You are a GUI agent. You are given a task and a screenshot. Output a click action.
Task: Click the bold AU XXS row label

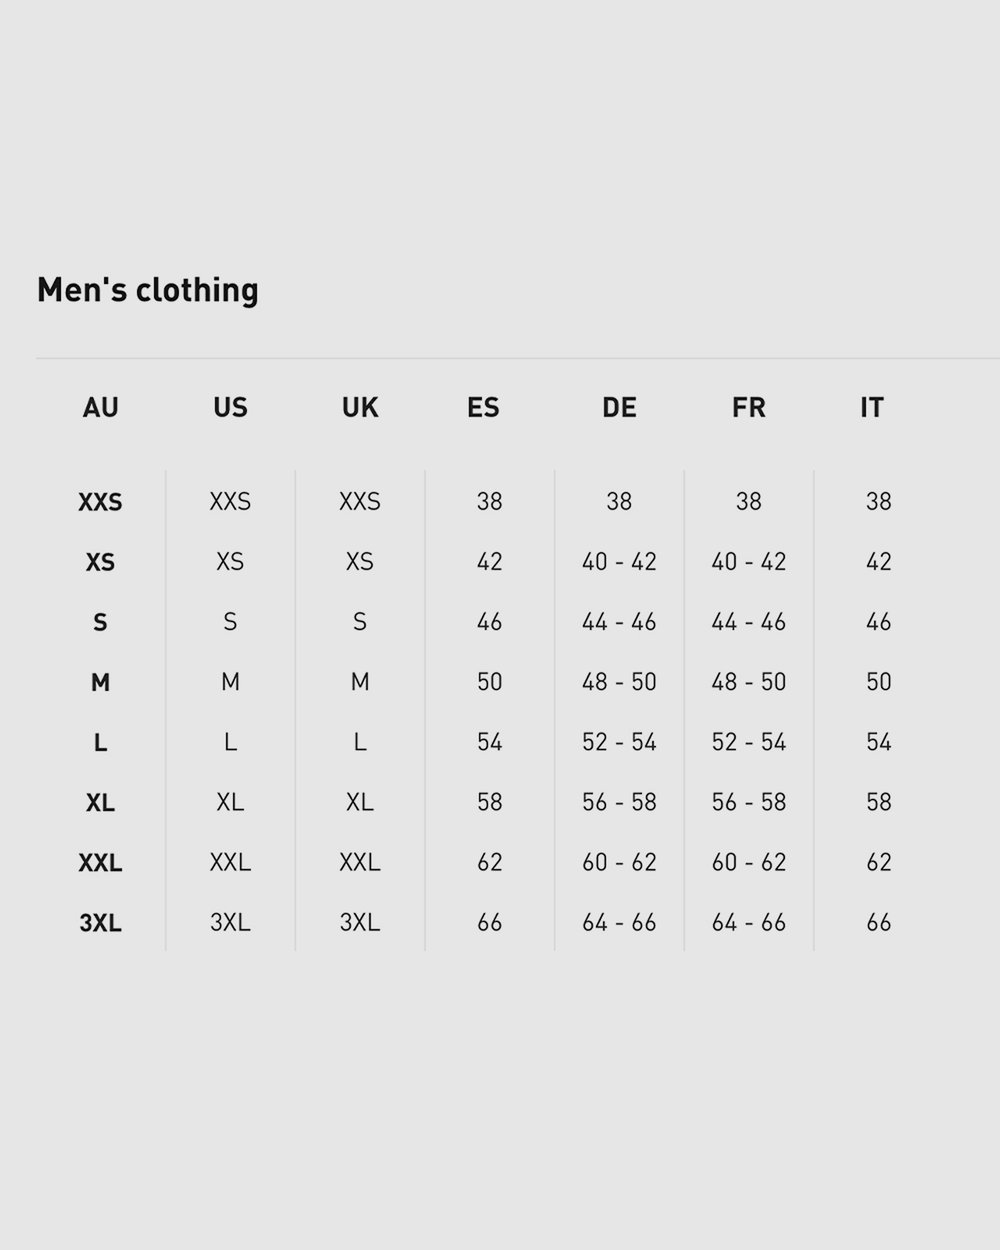coord(100,502)
